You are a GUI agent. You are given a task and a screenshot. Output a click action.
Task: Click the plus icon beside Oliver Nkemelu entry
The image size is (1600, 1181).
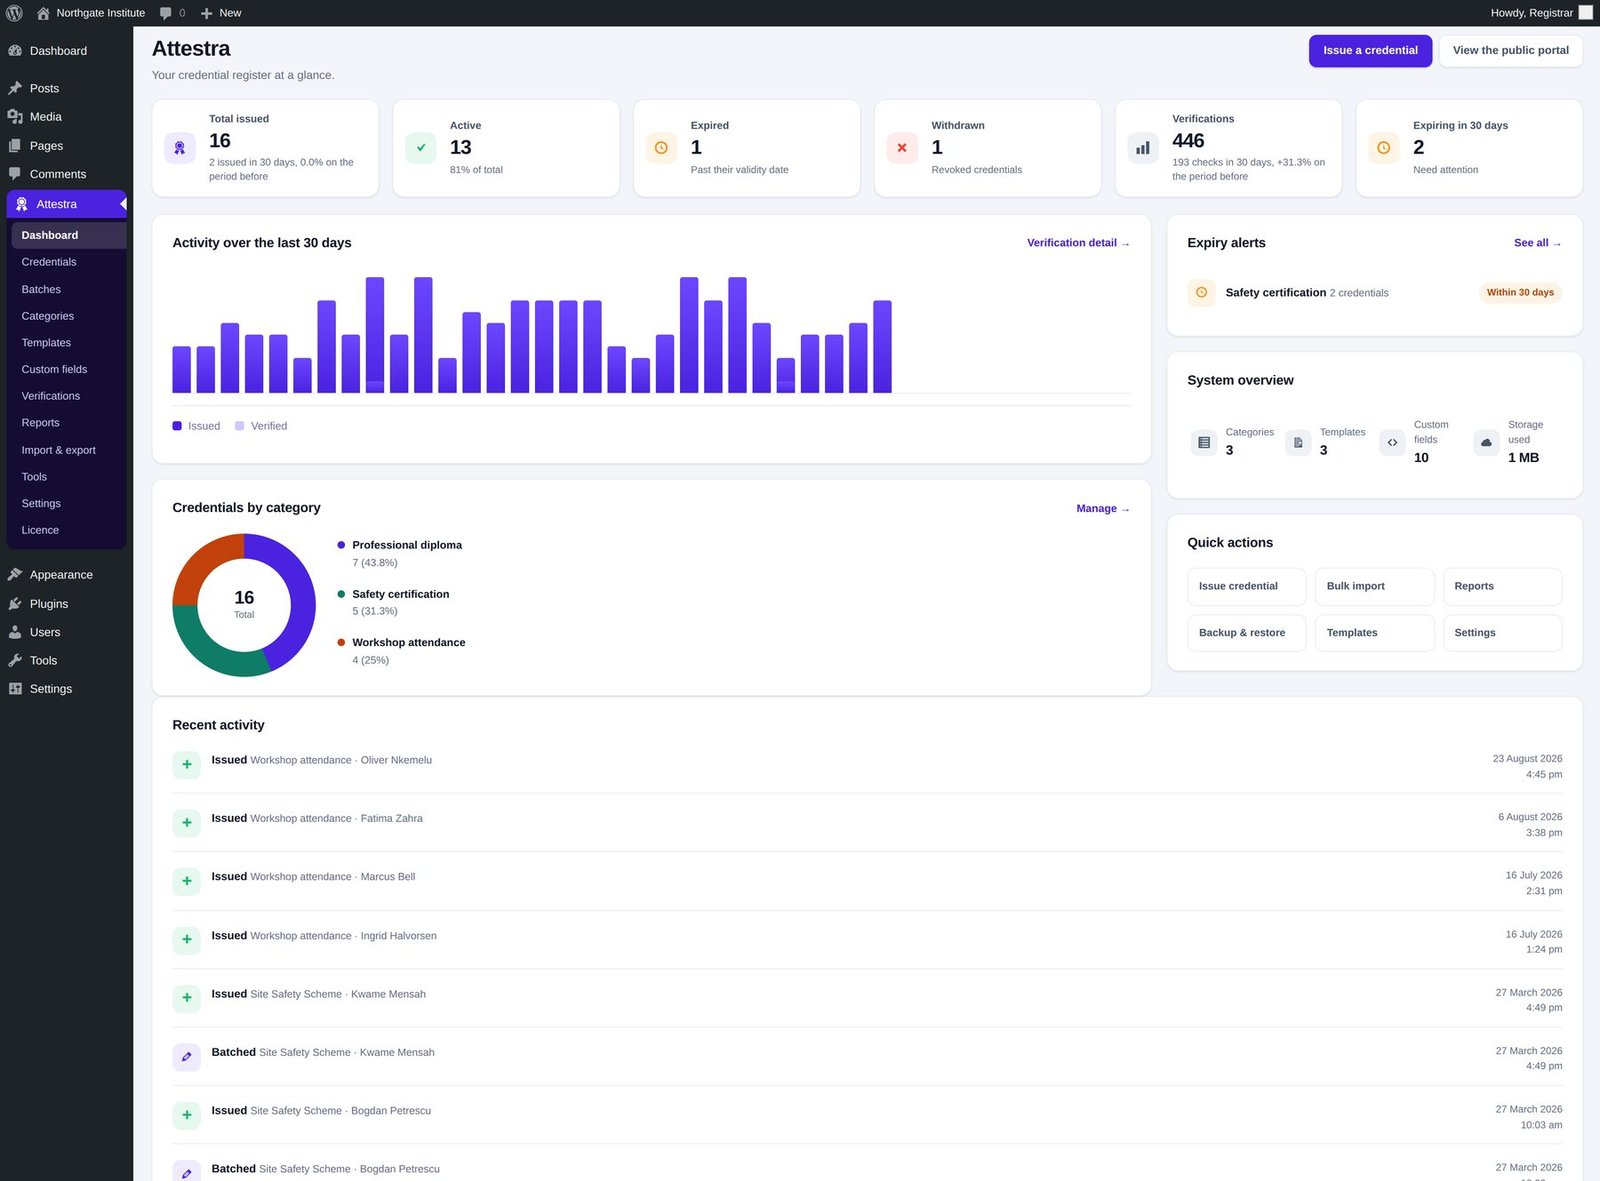[187, 765]
